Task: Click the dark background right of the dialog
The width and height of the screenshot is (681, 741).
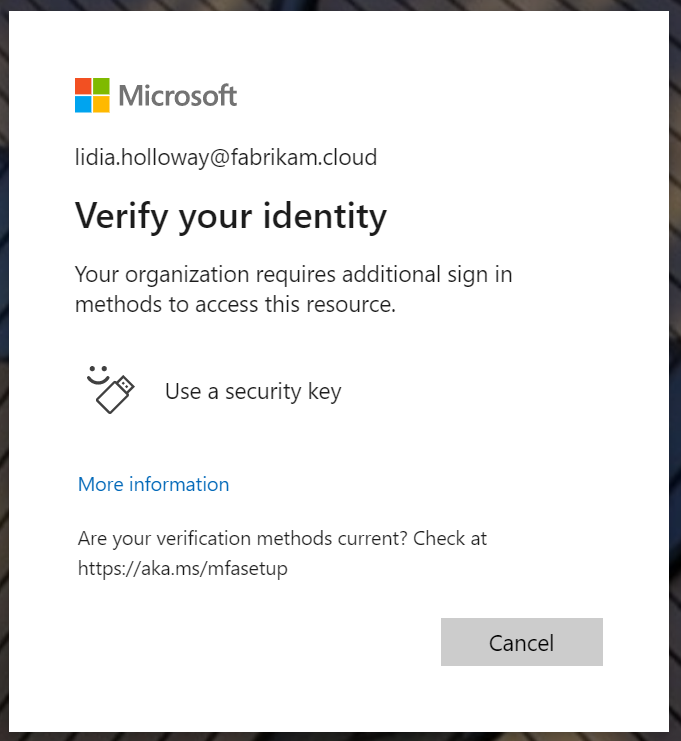Action: 675,370
